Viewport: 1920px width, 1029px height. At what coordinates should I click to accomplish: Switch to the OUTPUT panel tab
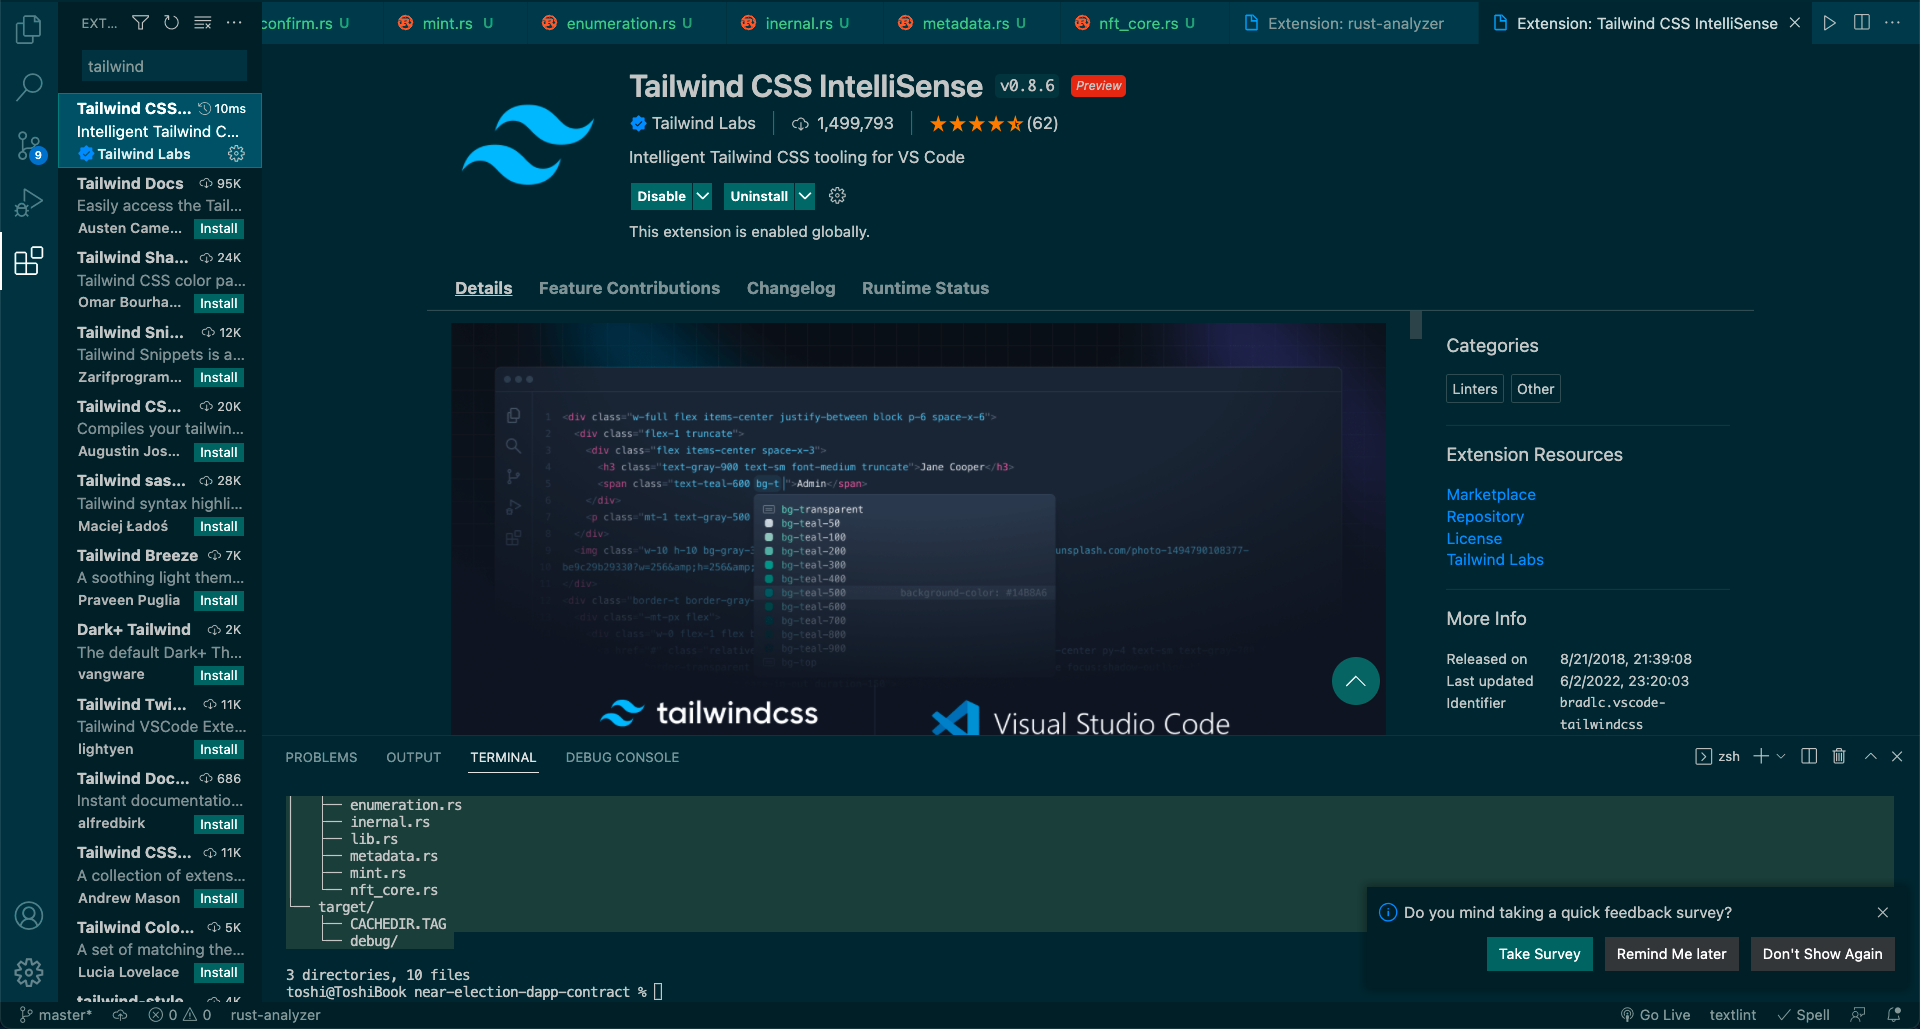click(413, 757)
